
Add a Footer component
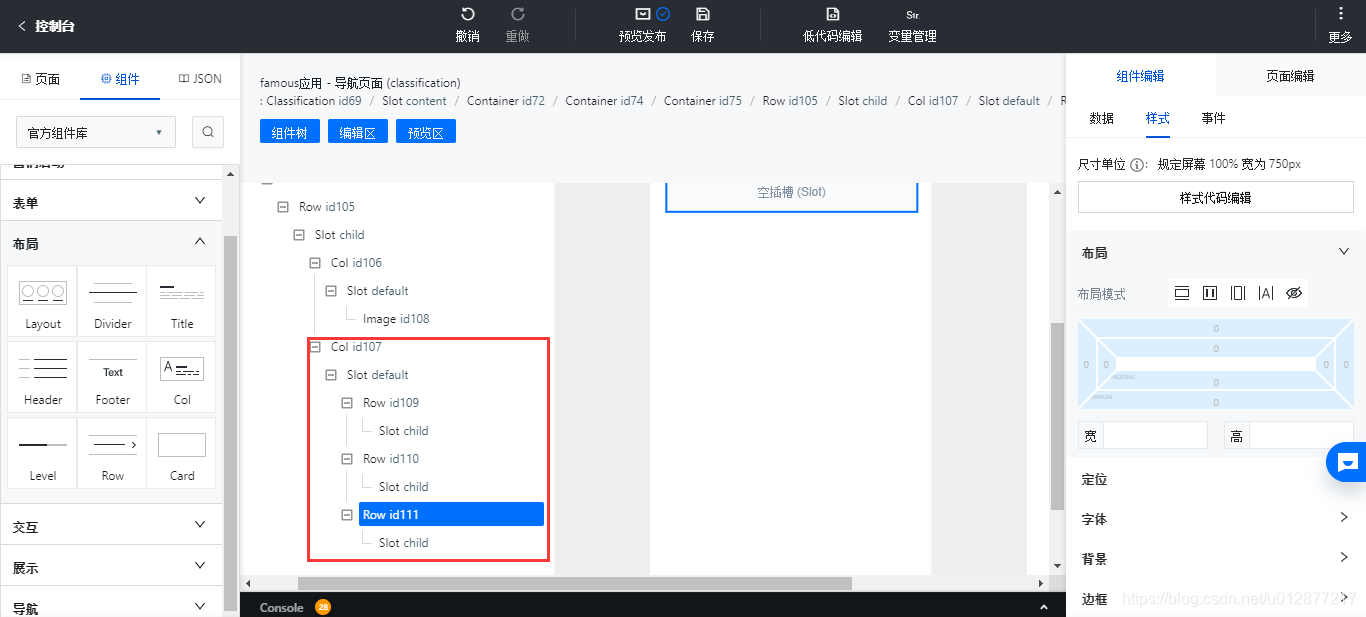point(113,377)
